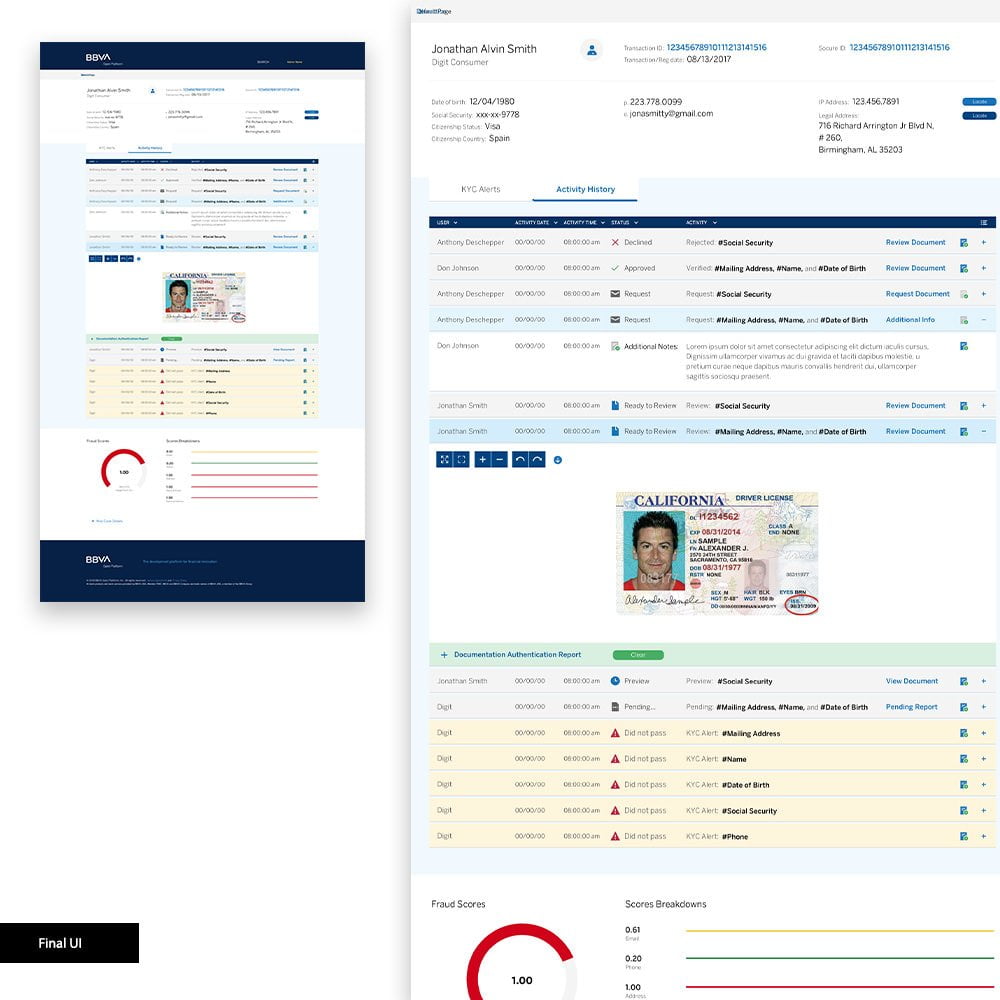
Task: Open the User column sort dropdown
Action: (456, 222)
